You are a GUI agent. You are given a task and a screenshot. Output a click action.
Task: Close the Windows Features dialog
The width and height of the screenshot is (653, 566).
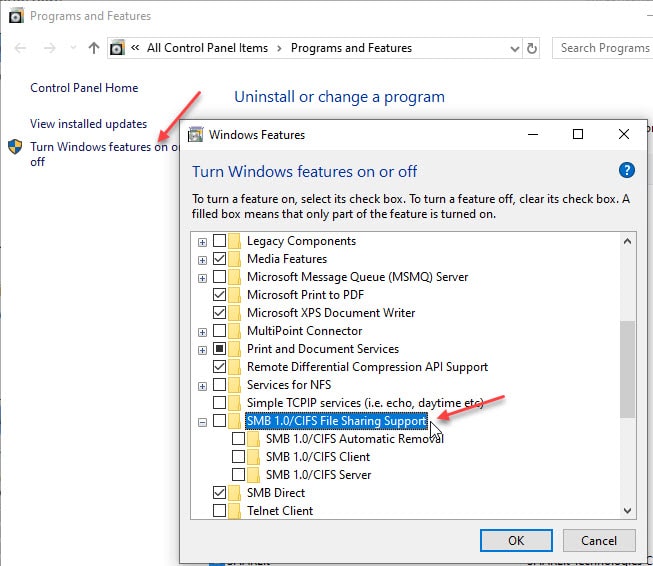[x=624, y=134]
